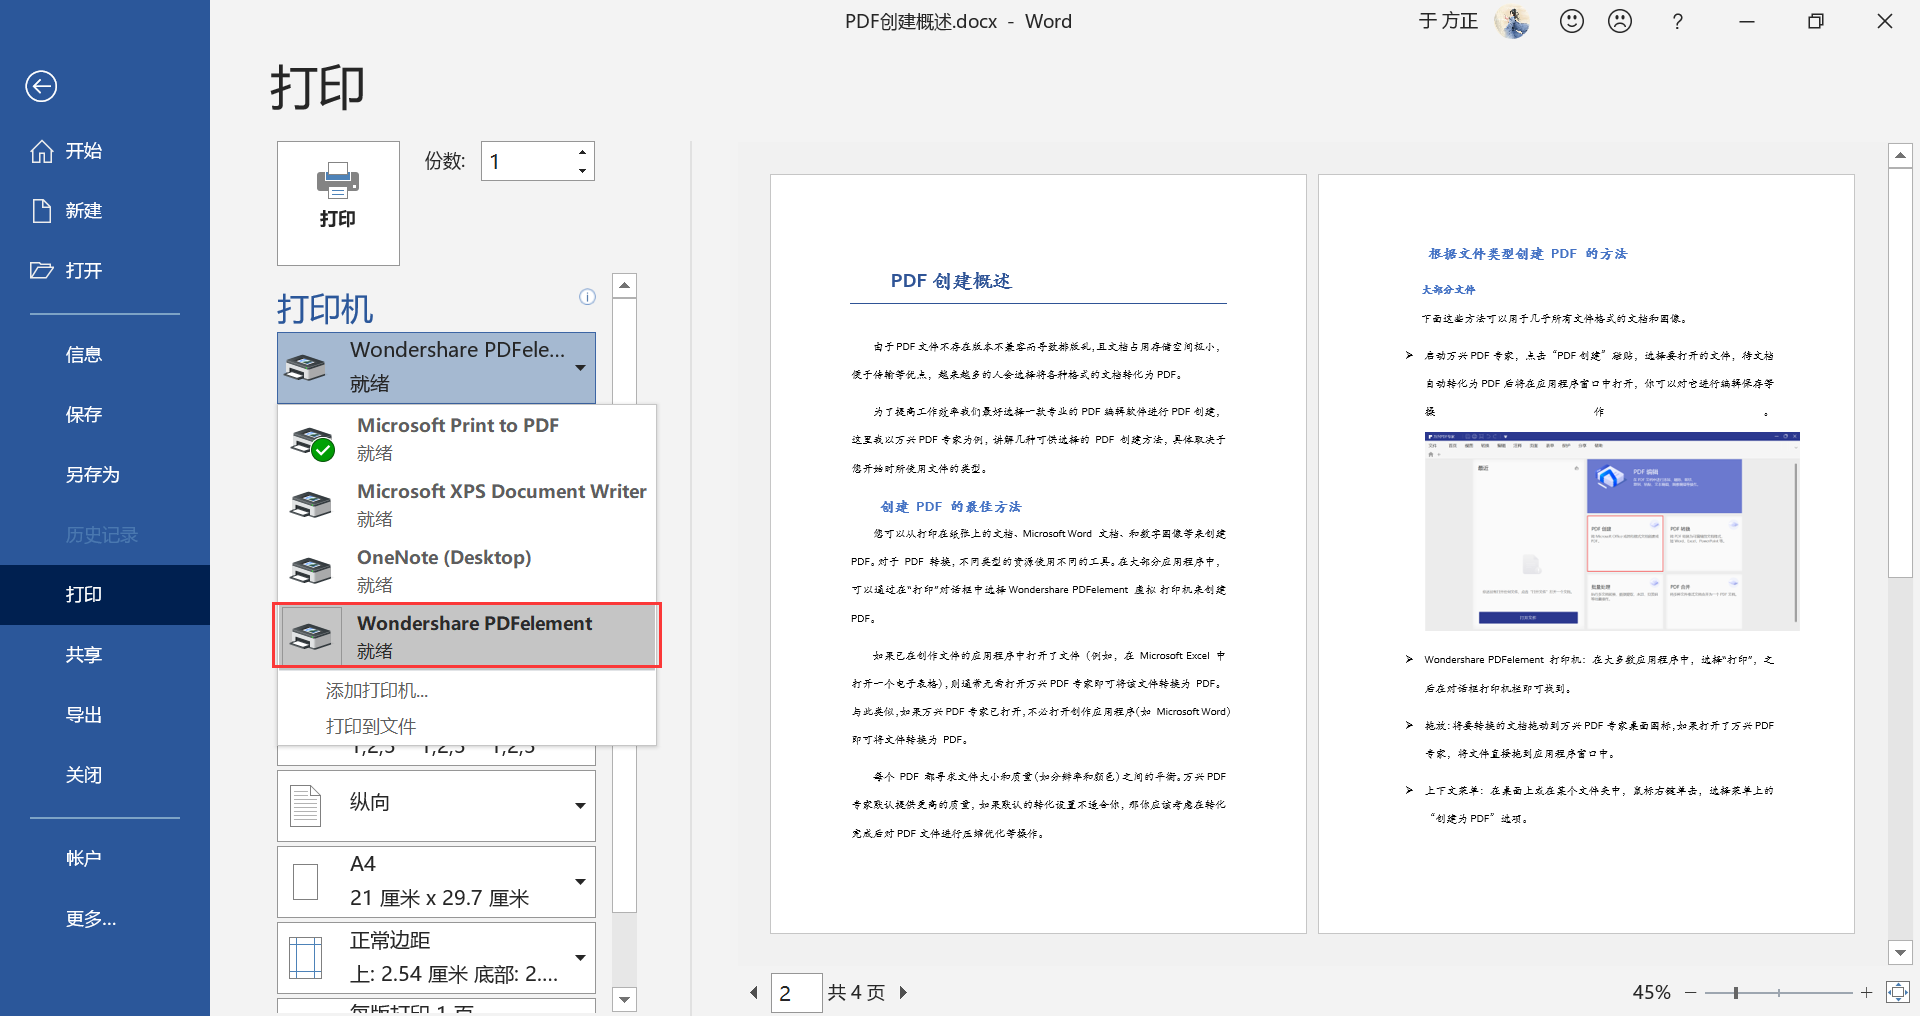Open the 导出 section
1920x1016 pixels.
(x=105, y=715)
